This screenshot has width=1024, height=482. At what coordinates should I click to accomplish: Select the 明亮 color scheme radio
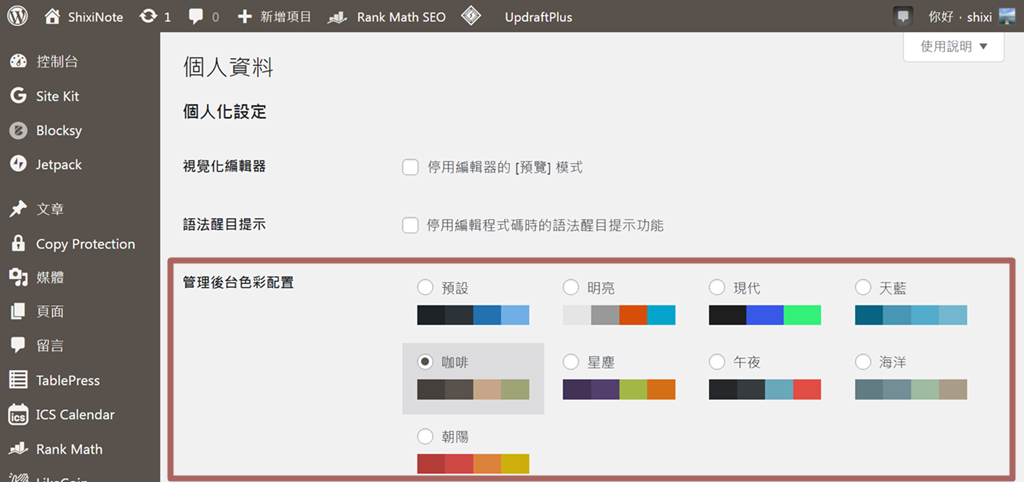coord(571,287)
